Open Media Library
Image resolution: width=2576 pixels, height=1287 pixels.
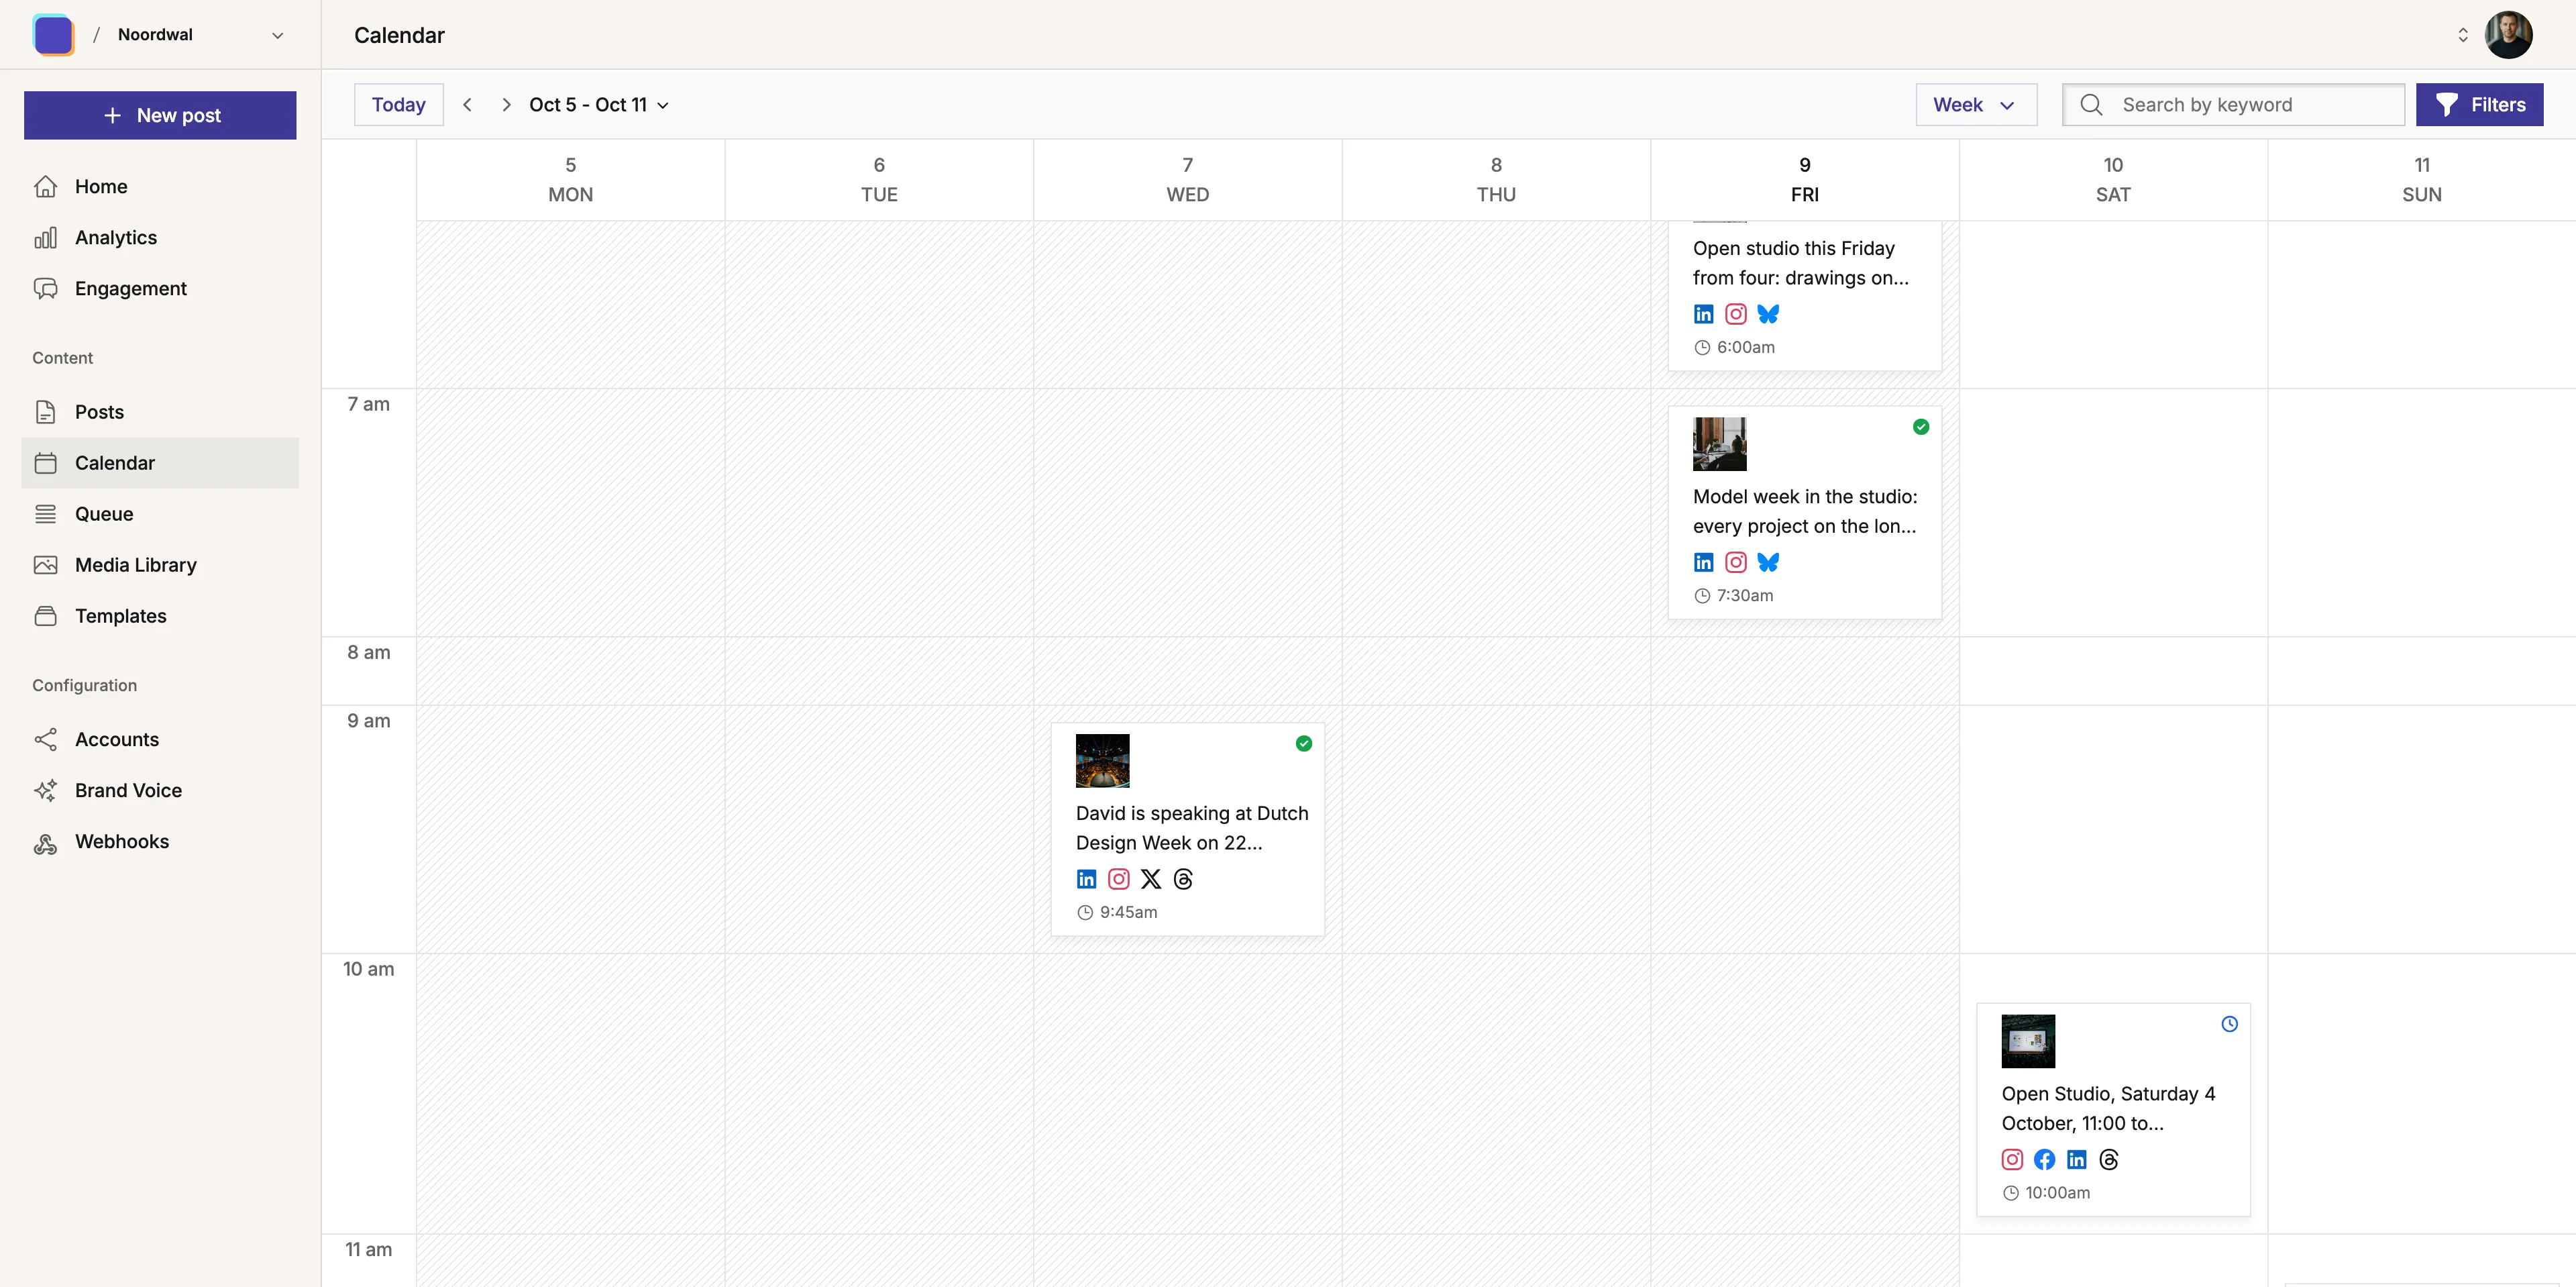pyautogui.click(x=160, y=564)
